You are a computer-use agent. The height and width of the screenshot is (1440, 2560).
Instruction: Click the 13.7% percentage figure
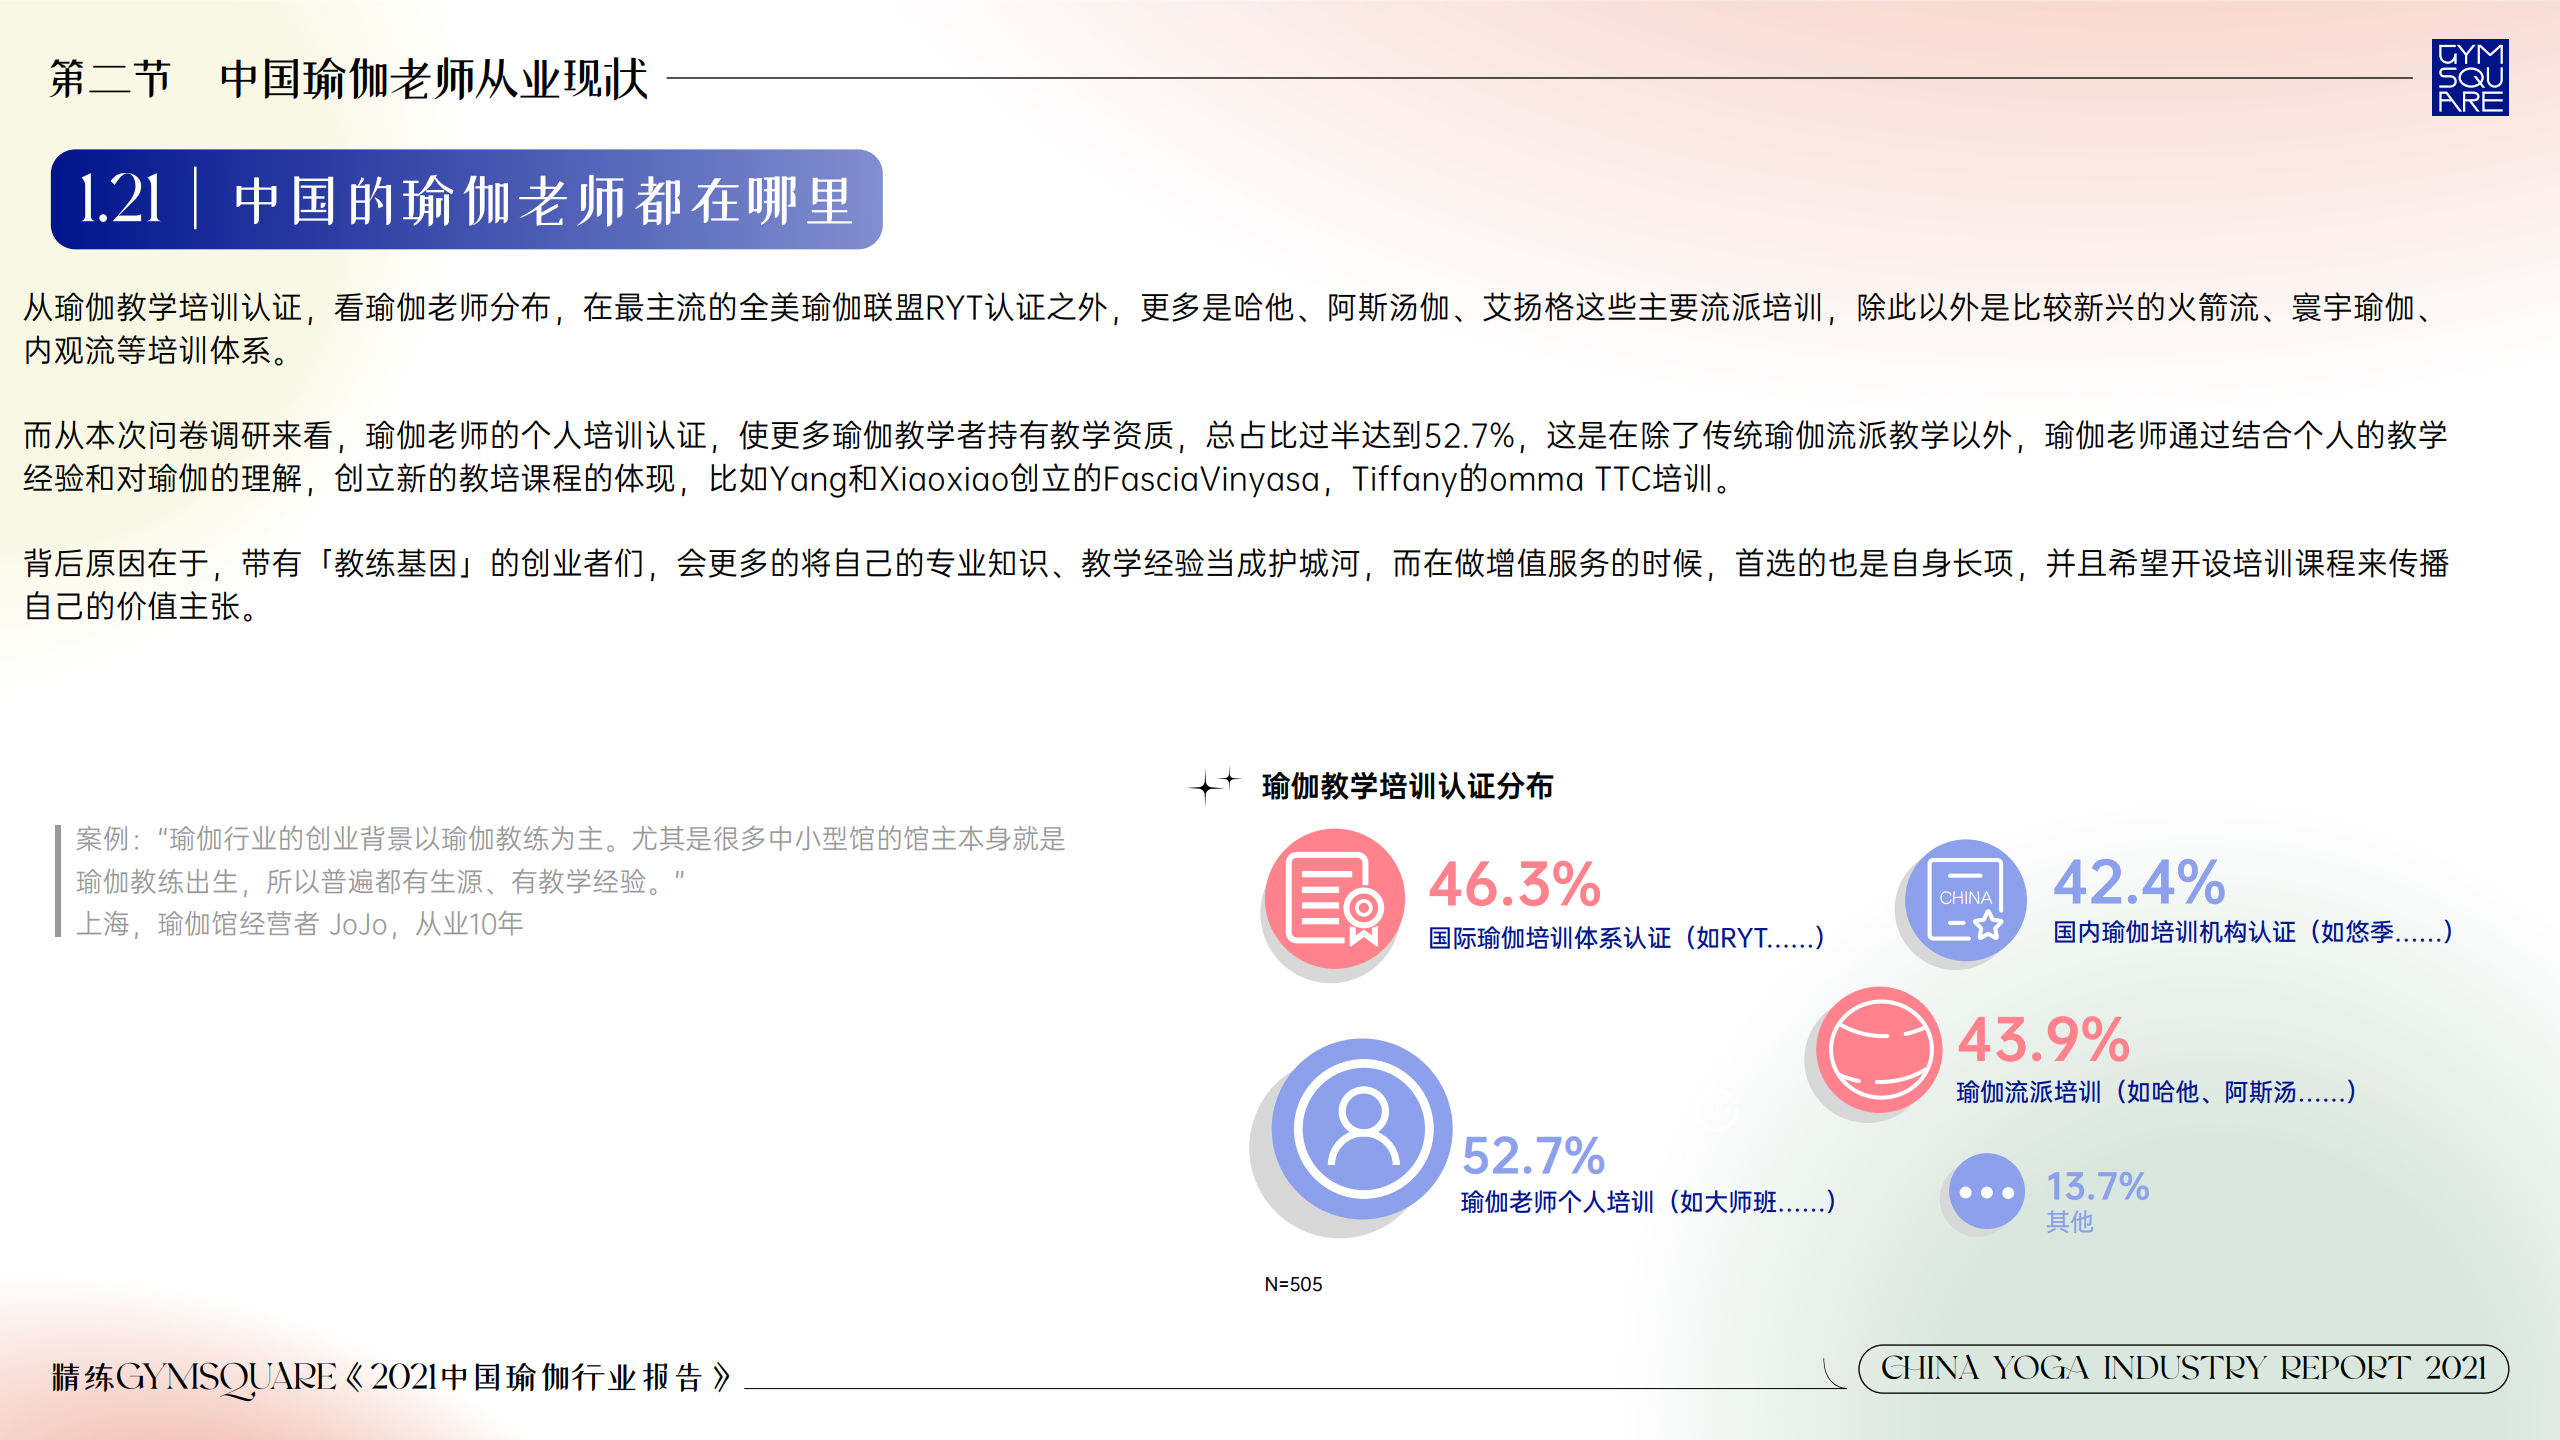[2097, 1187]
